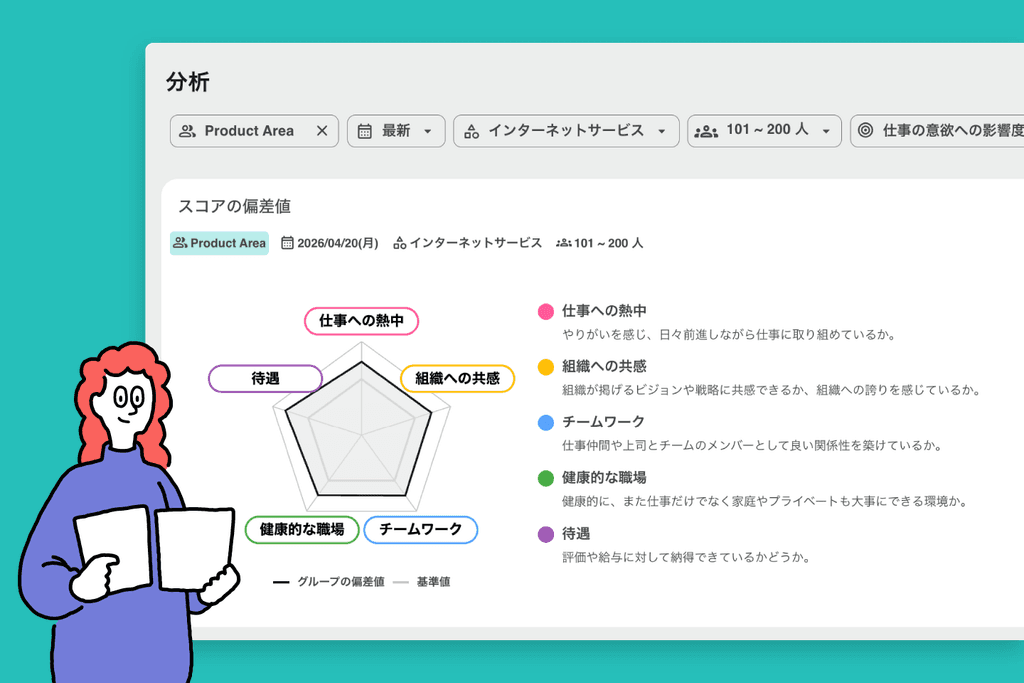This screenshot has height=683, width=1024.
Task: Remove the Product Area filter with X
Action: click(x=322, y=131)
